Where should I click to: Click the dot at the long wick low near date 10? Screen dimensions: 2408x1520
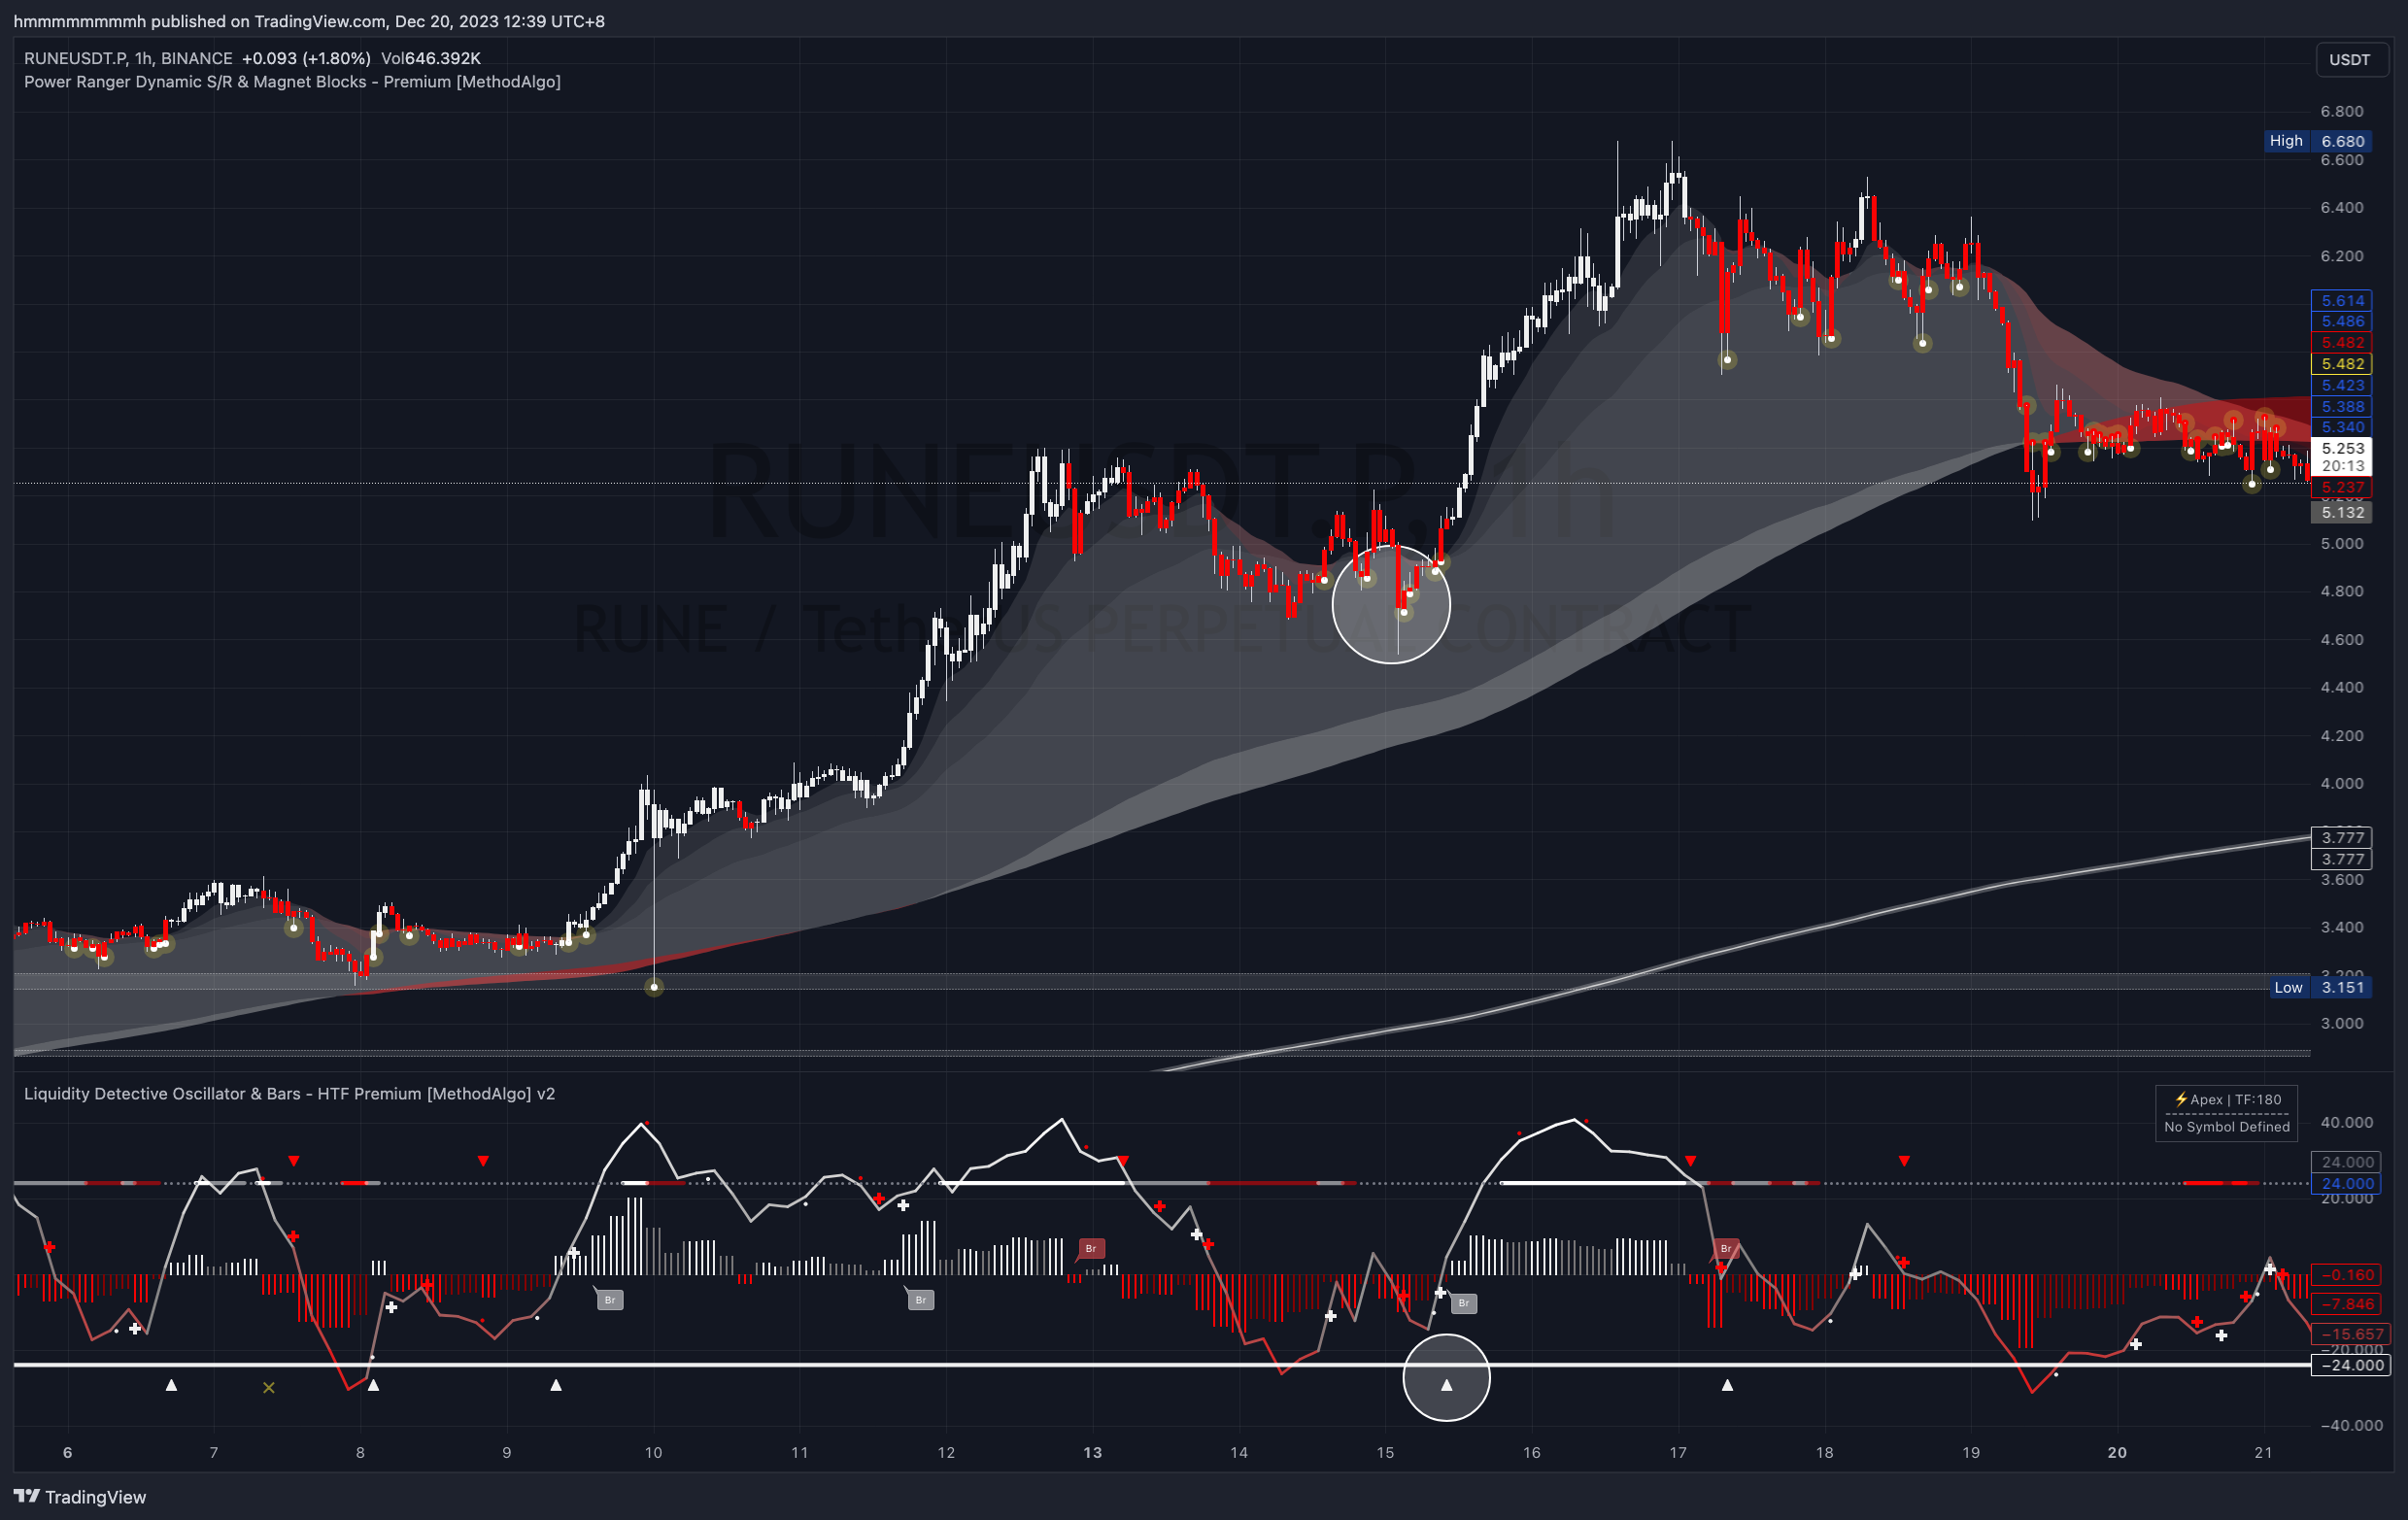click(654, 987)
